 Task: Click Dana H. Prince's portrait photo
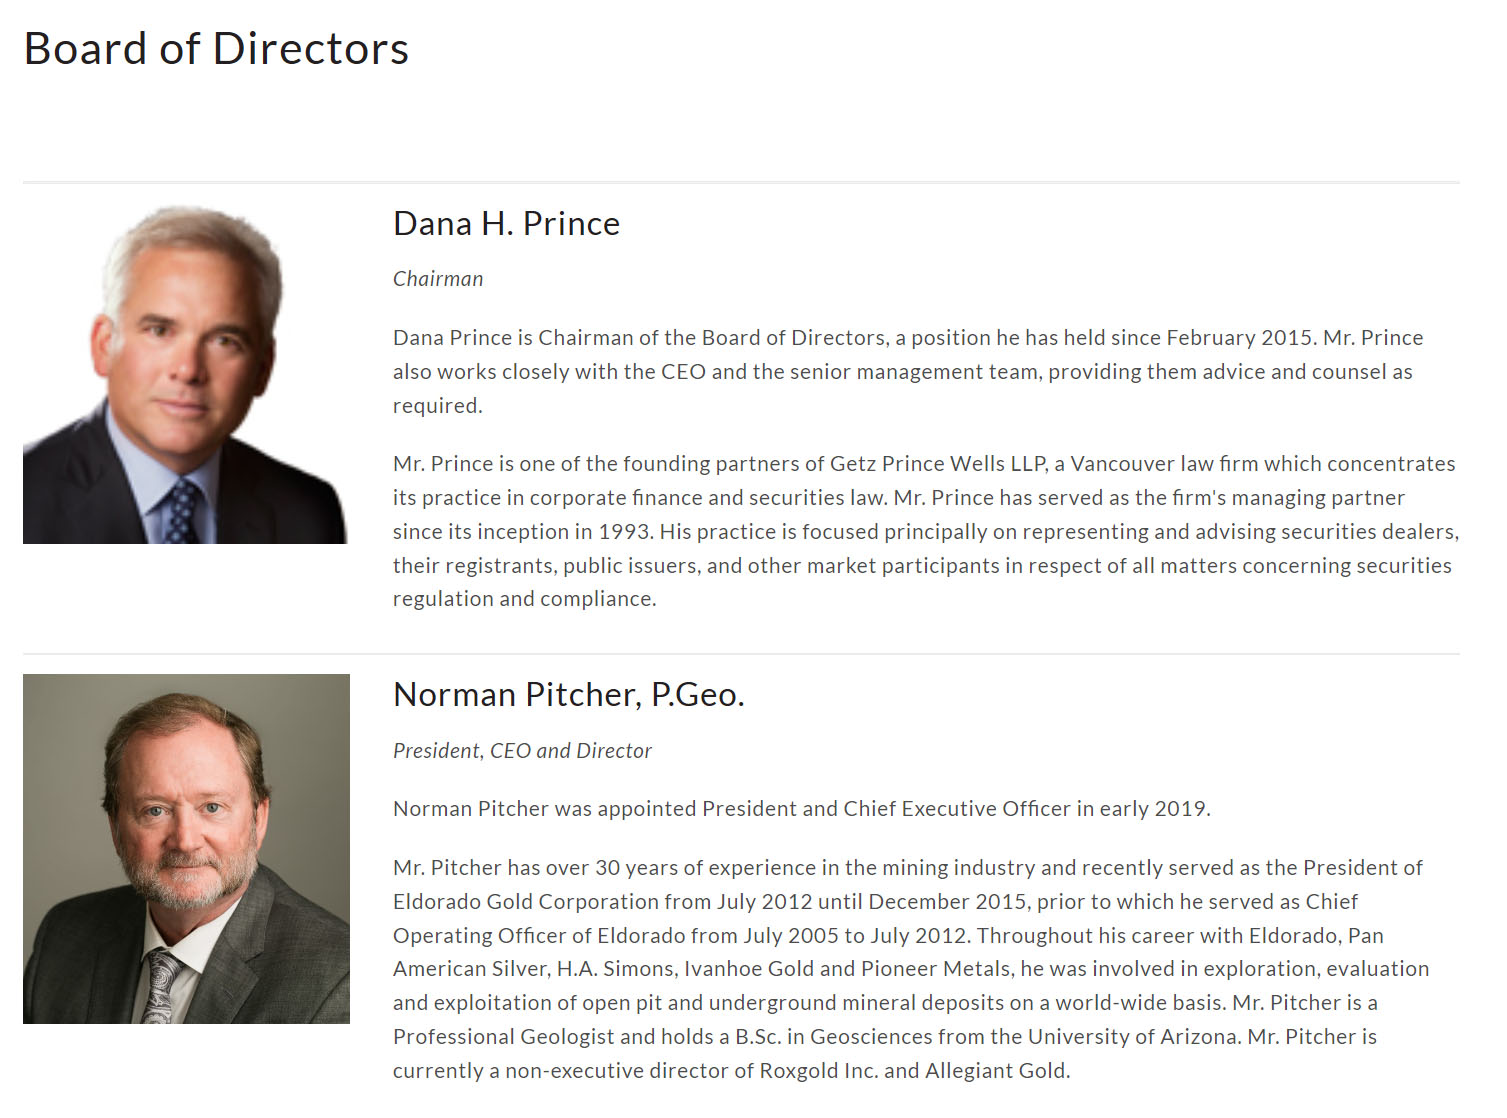pyautogui.click(x=185, y=374)
